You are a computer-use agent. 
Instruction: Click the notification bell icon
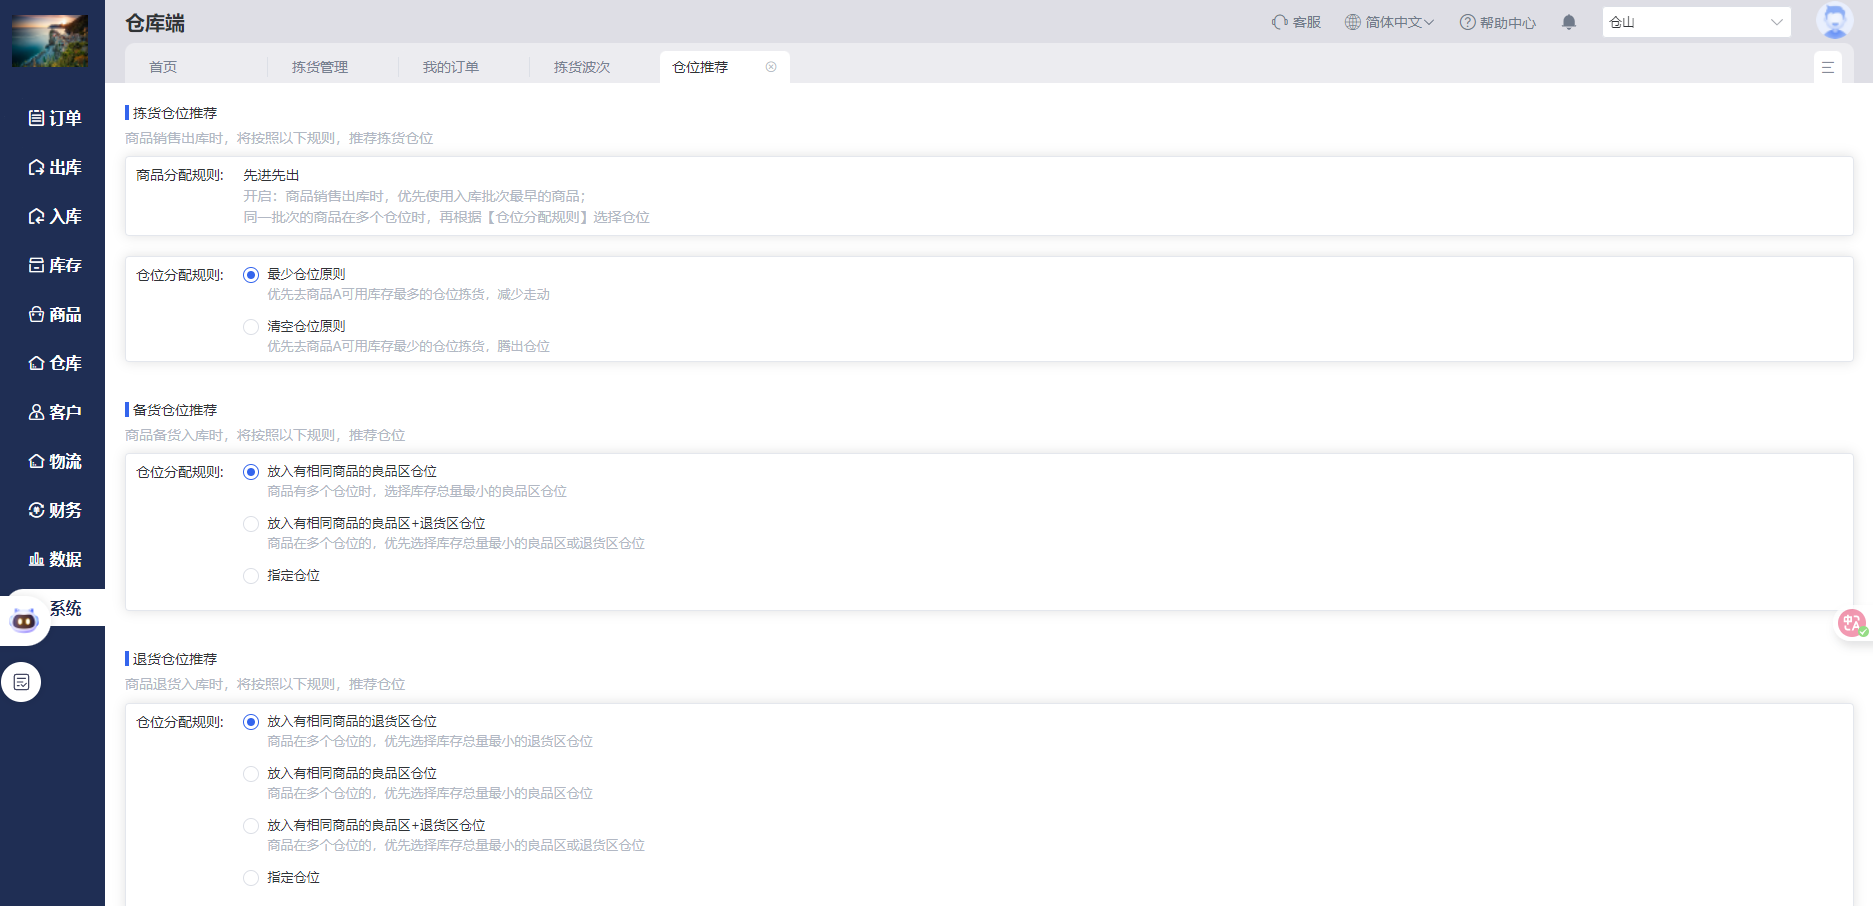[x=1569, y=22]
